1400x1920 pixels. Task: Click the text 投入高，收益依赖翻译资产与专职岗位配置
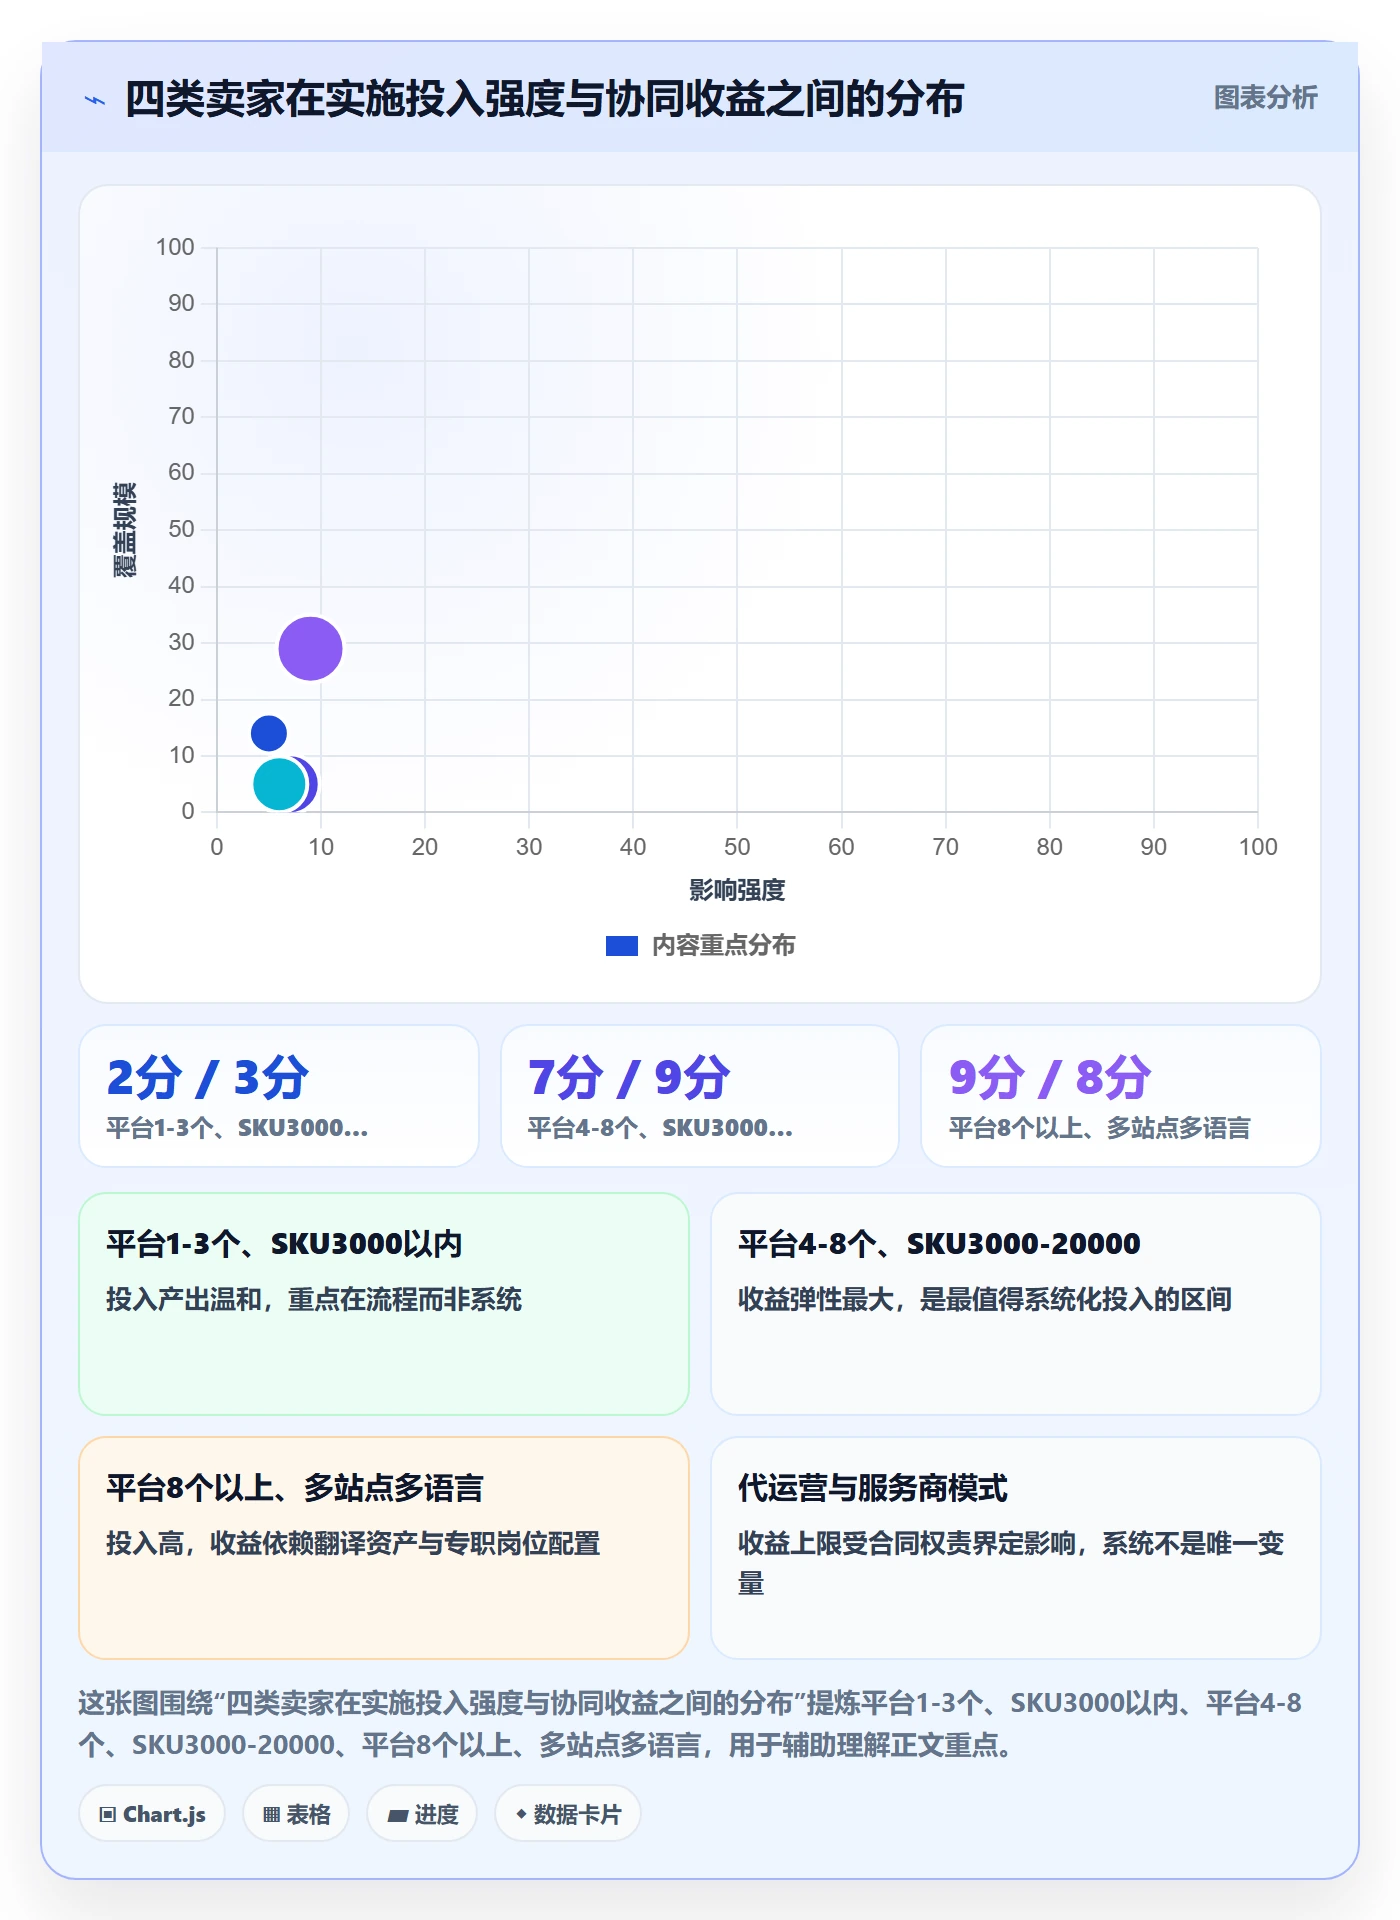coord(353,1543)
